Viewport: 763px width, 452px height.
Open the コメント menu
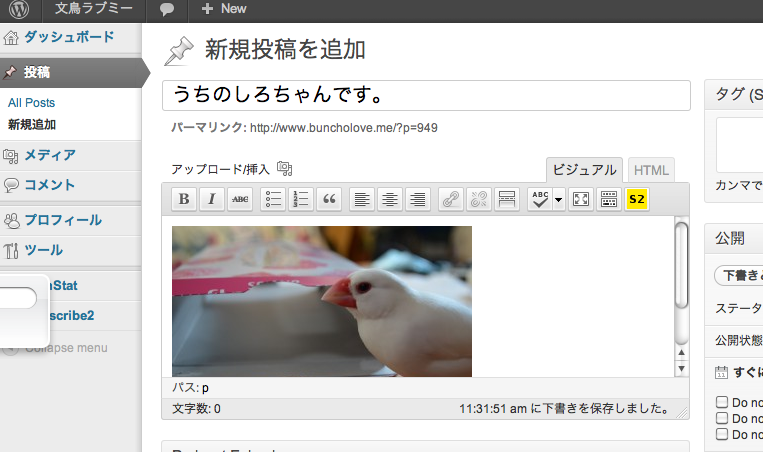[50, 185]
